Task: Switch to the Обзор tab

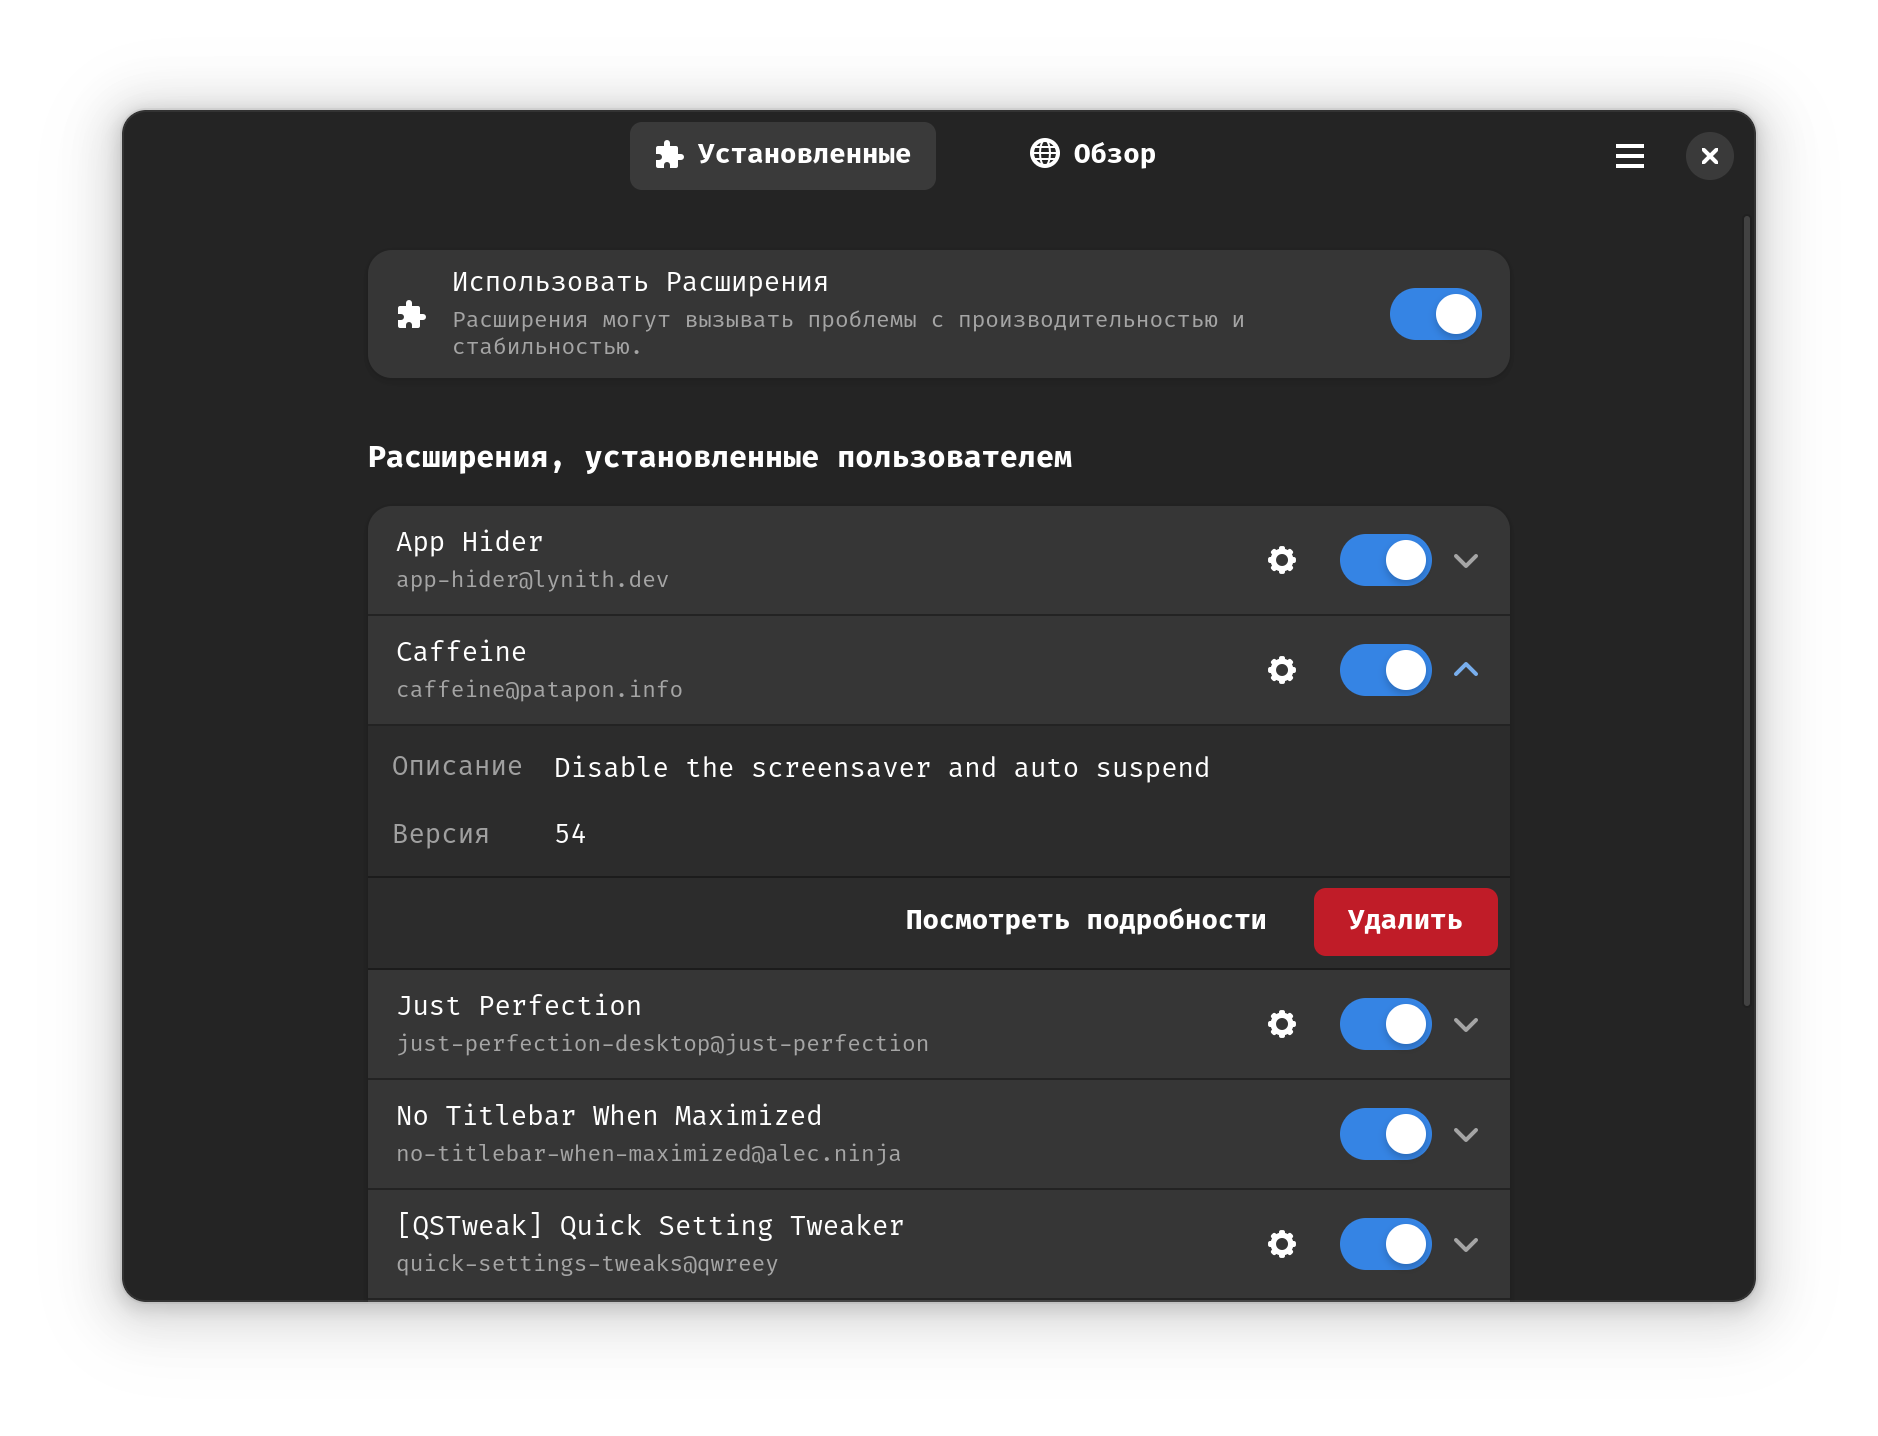Action: tap(1093, 154)
